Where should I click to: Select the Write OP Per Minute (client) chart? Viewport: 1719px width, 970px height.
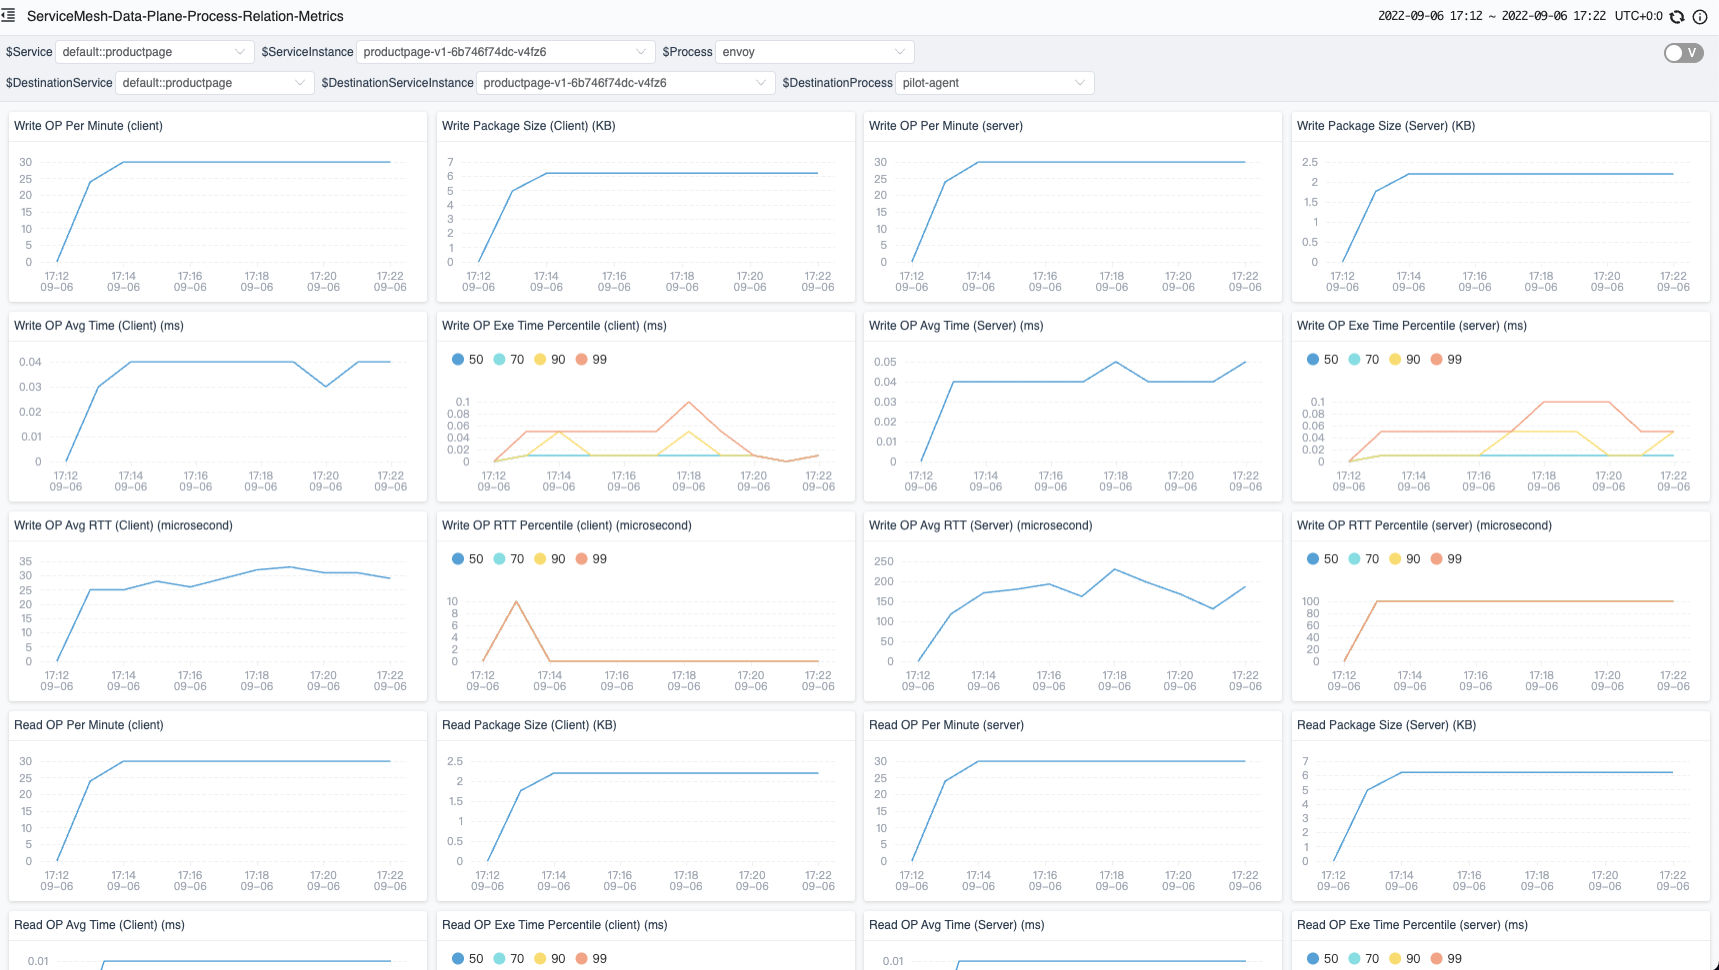218,215
